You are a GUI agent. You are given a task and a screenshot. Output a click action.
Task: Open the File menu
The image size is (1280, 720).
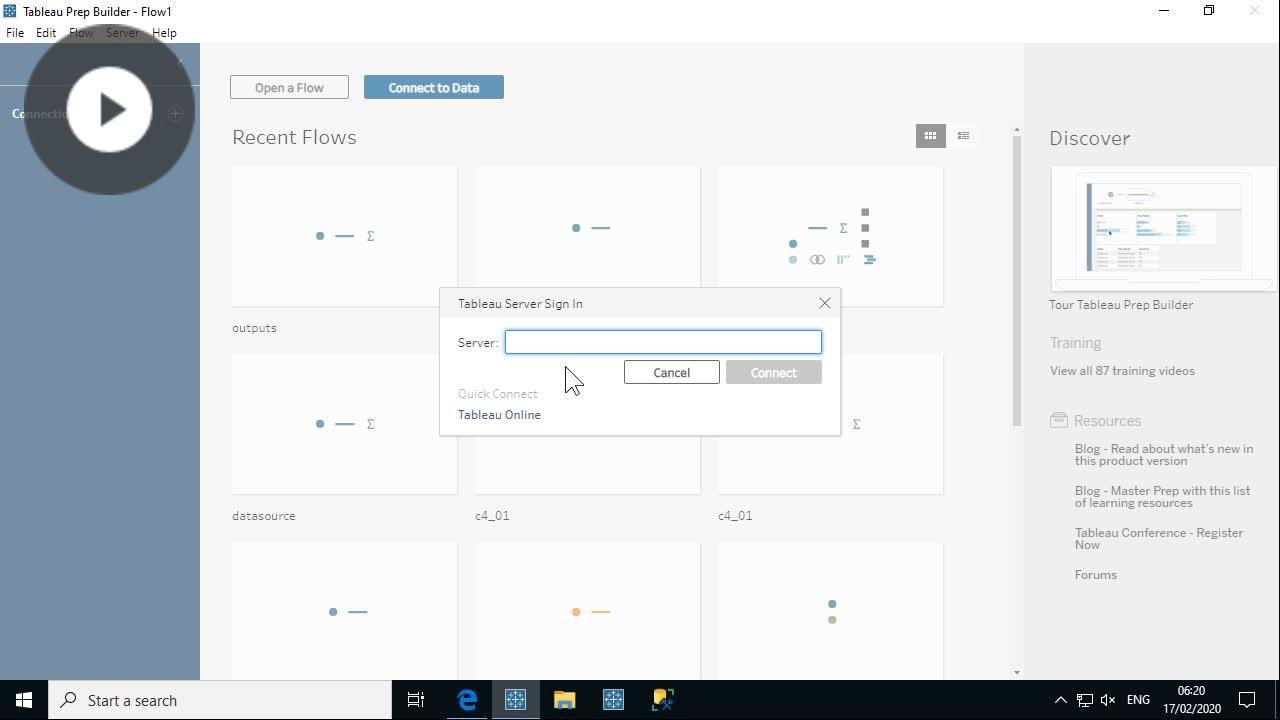[15, 33]
